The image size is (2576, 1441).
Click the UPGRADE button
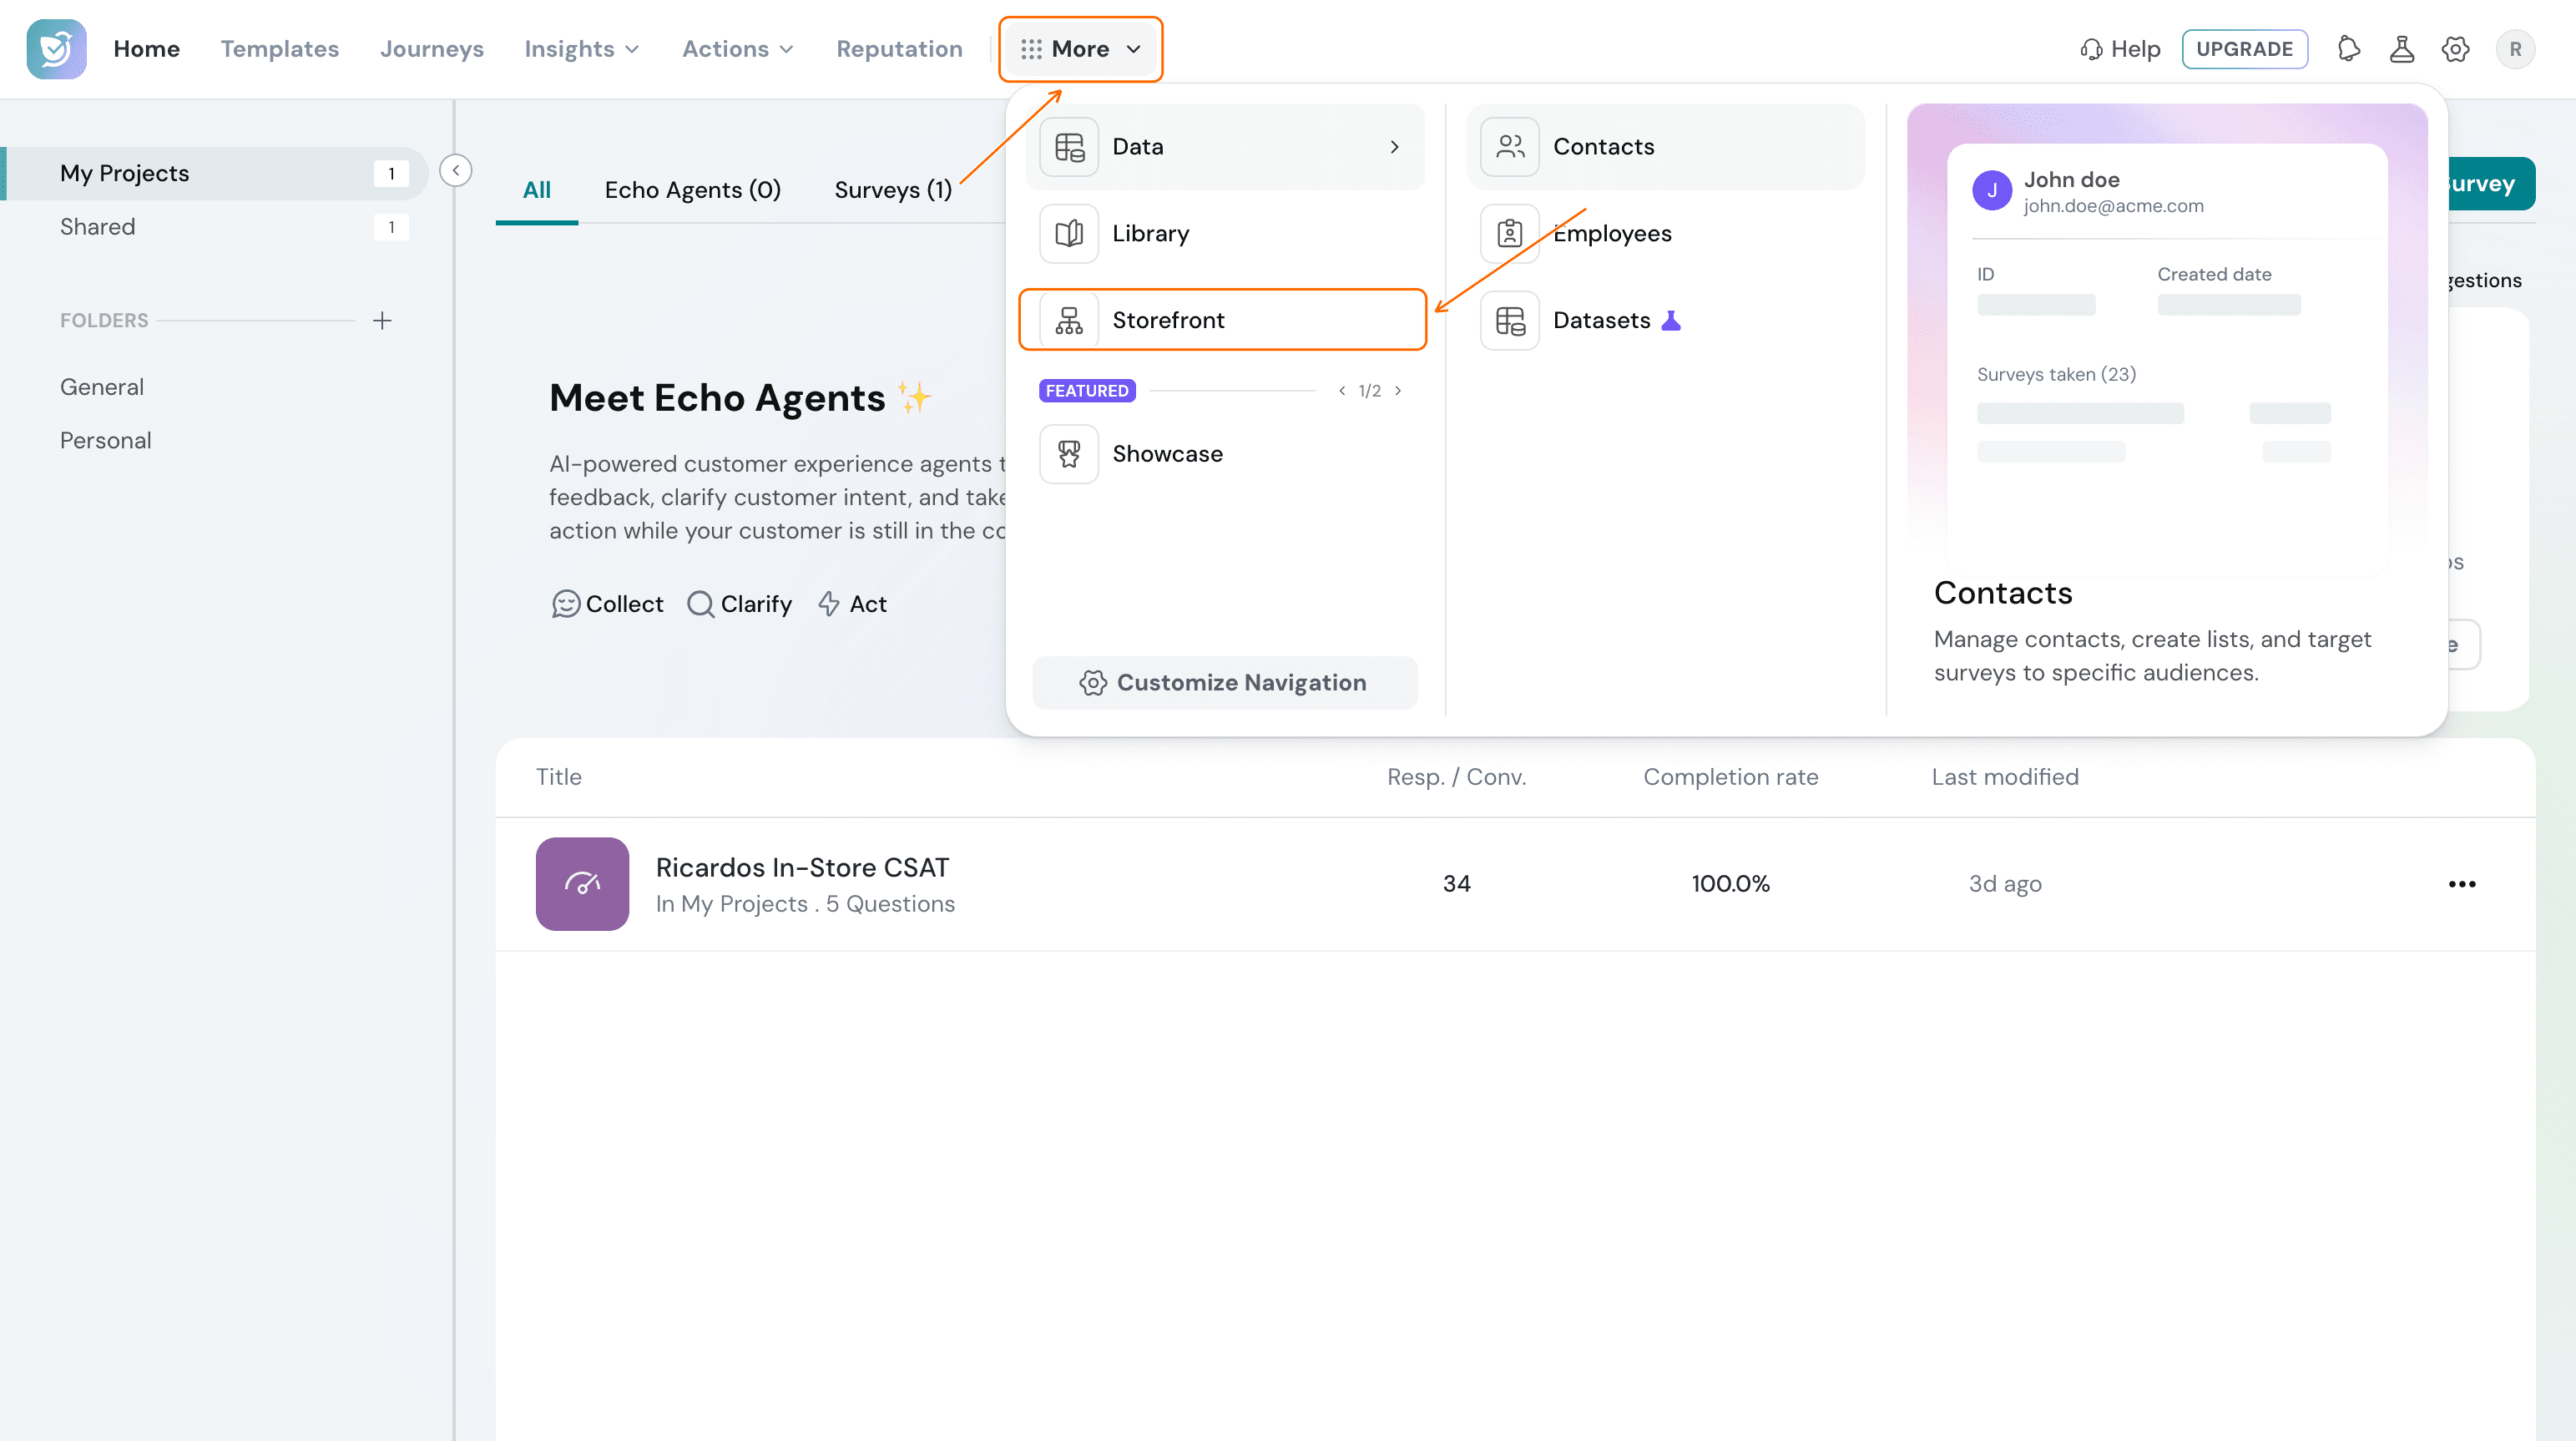[2244, 49]
